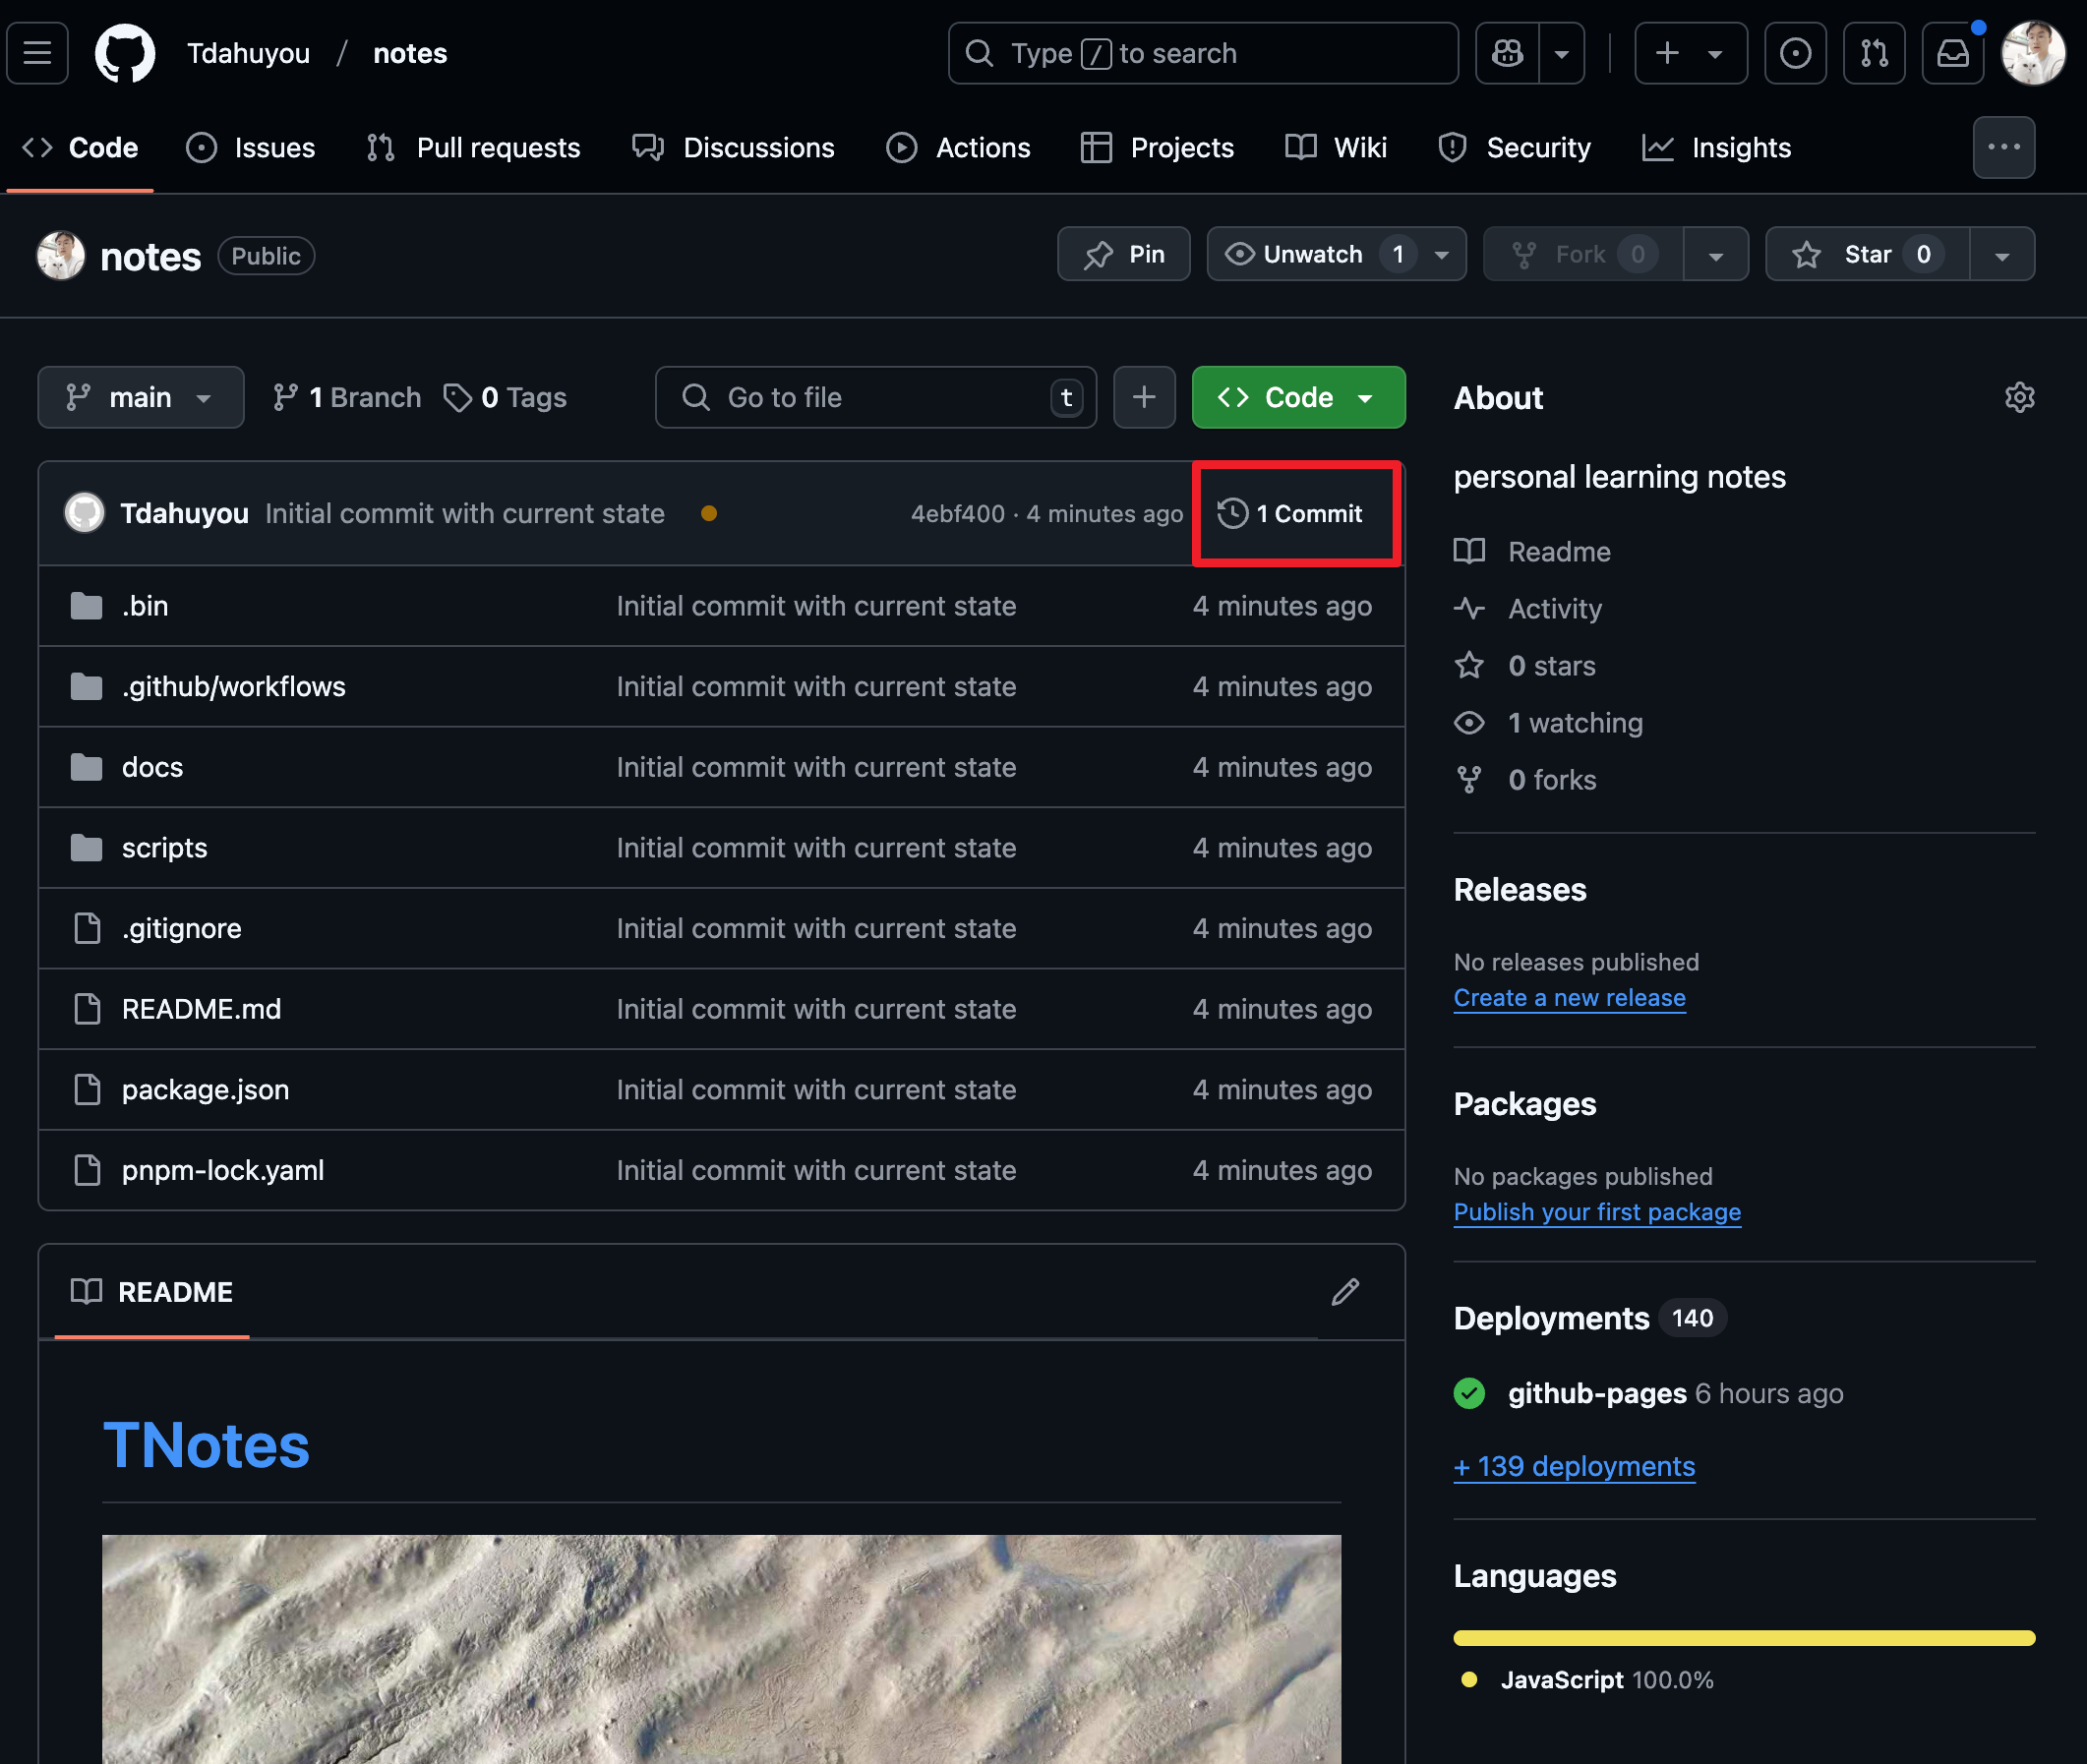Open the Star lists dropdown arrow

(2002, 254)
